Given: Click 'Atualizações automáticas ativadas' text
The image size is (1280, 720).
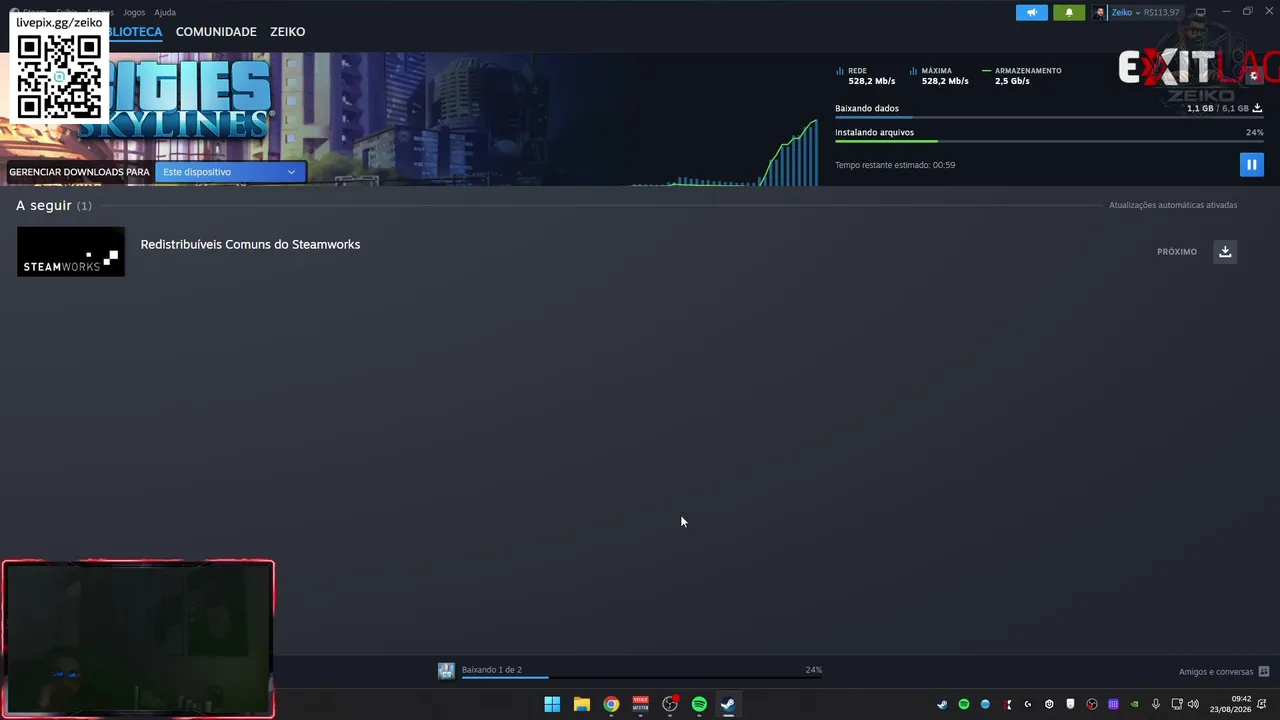Looking at the screenshot, I should [x=1173, y=205].
